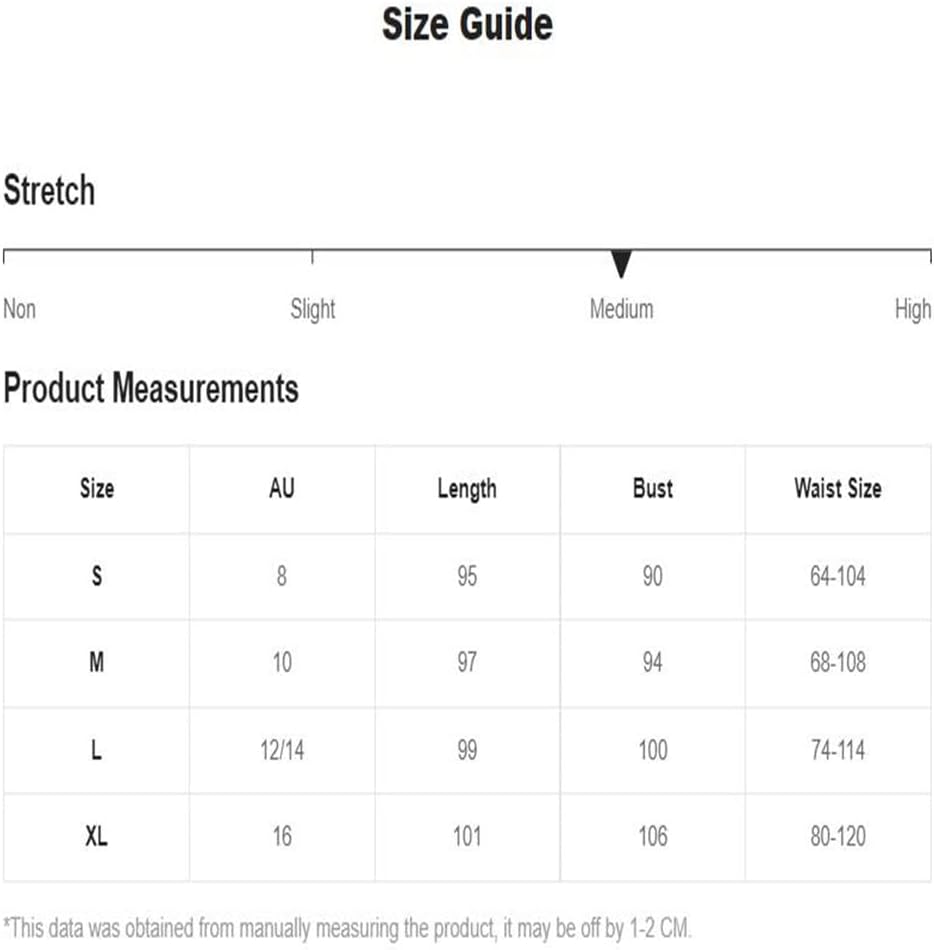Image resolution: width=934 pixels, height=950 pixels.
Task: Select the Slight stretch label
Action: point(313,310)
